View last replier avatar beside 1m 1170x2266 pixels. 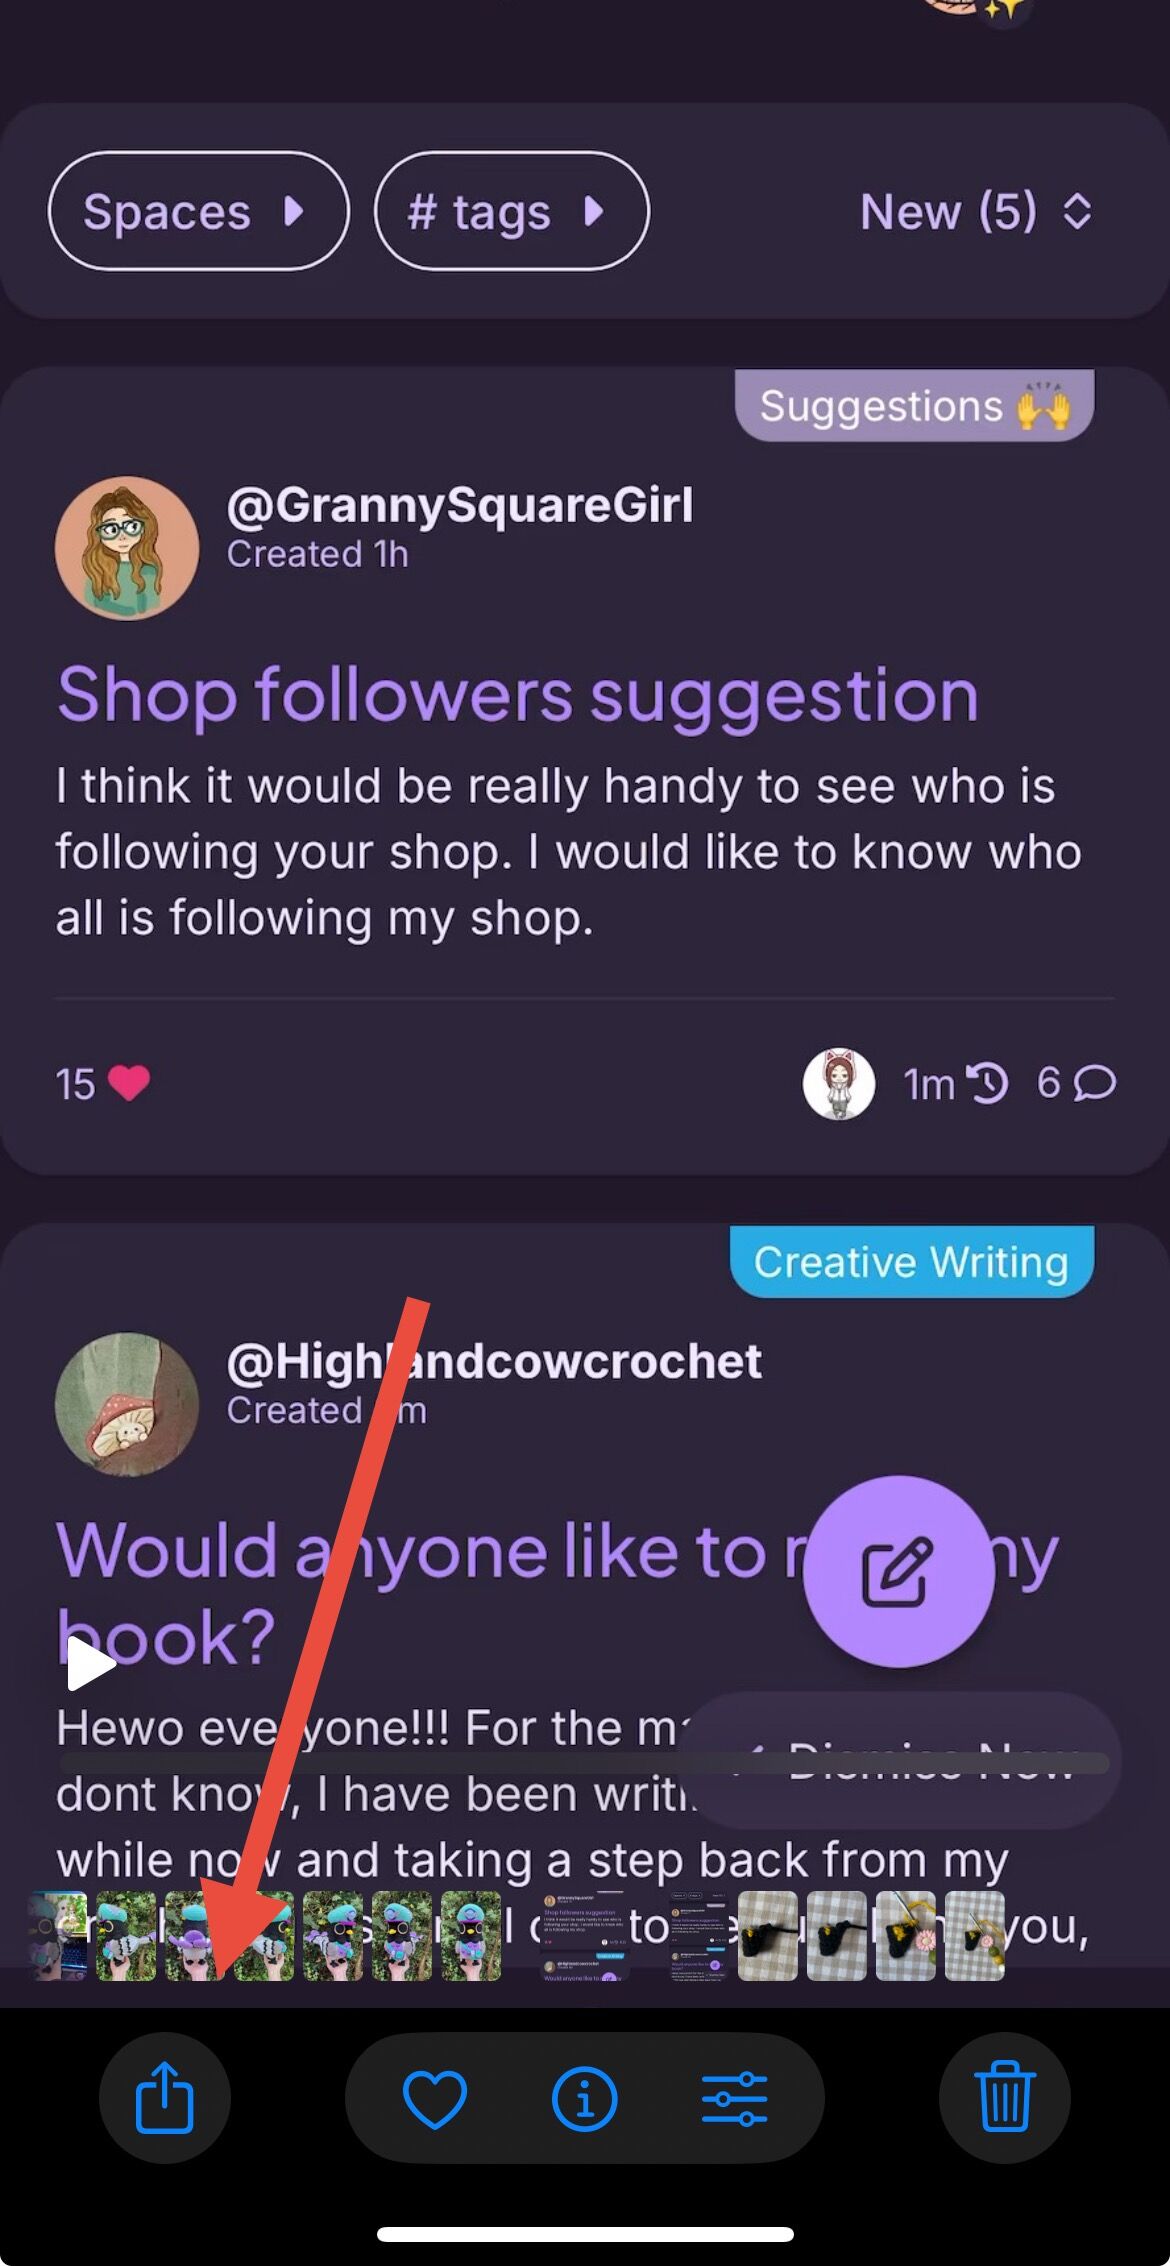pyautogui.click(x=839, y=1084)
